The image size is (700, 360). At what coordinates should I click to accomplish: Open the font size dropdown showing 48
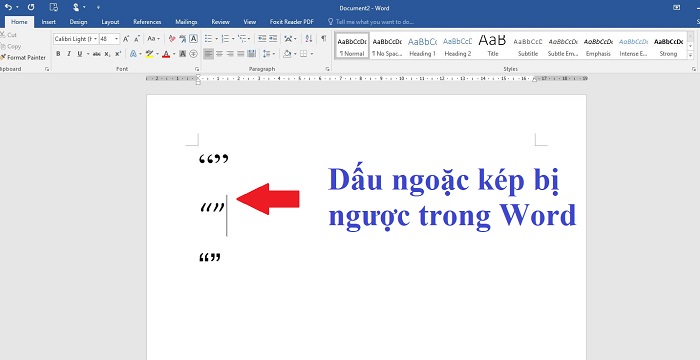pyautogui.click(x=117, y=39)
